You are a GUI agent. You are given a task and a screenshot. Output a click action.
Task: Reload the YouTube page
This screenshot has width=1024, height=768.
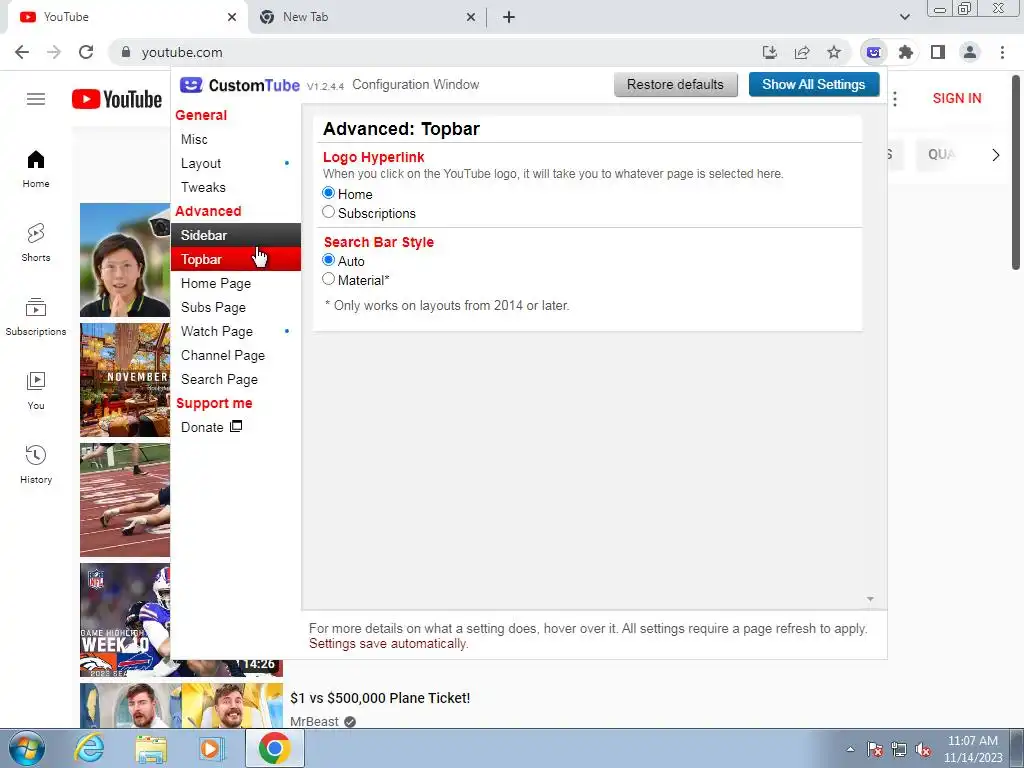click(x=86, y=52)
